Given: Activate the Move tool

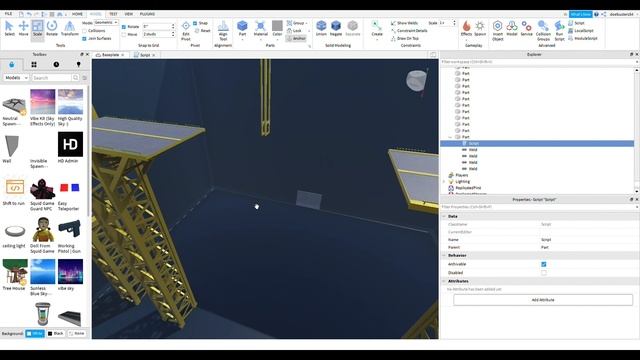Looking at the screenshot, I should coord(23,28).
